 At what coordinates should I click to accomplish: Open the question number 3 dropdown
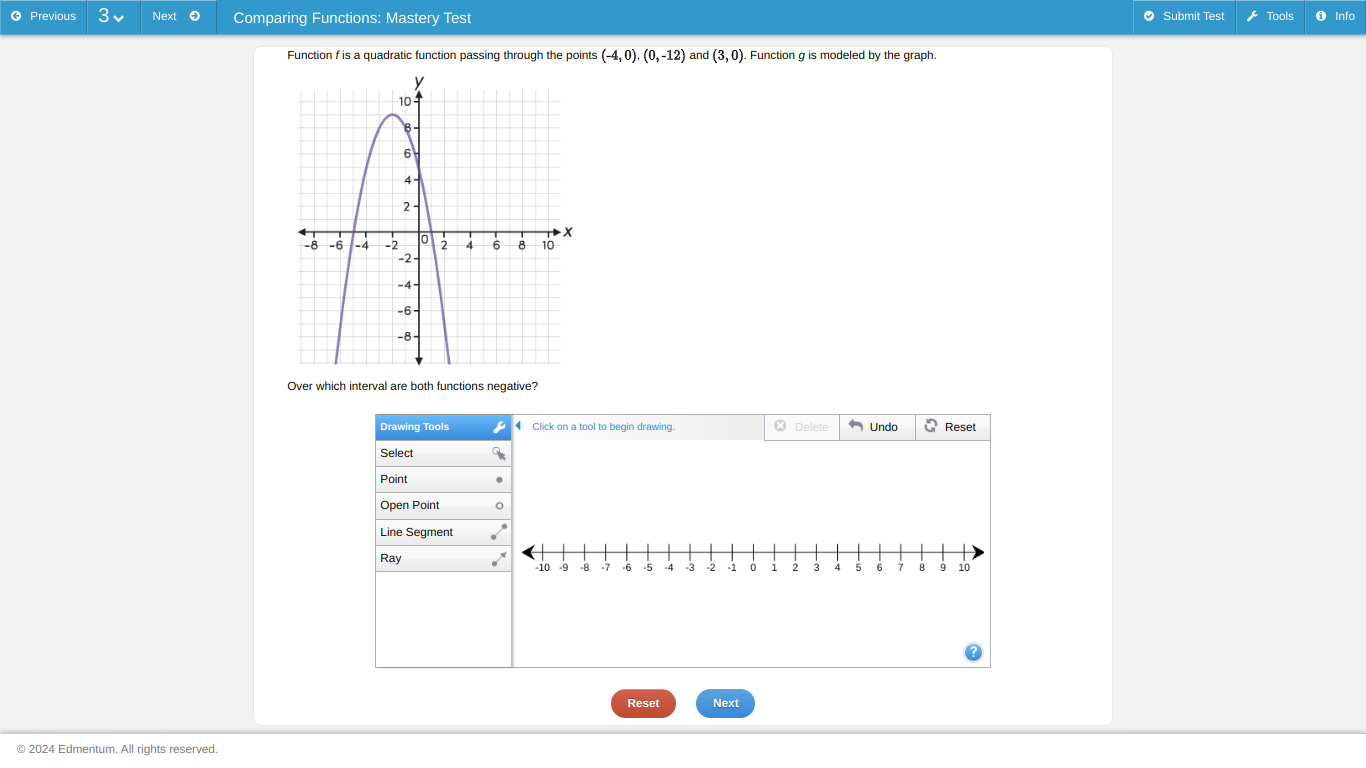(114, 16)
